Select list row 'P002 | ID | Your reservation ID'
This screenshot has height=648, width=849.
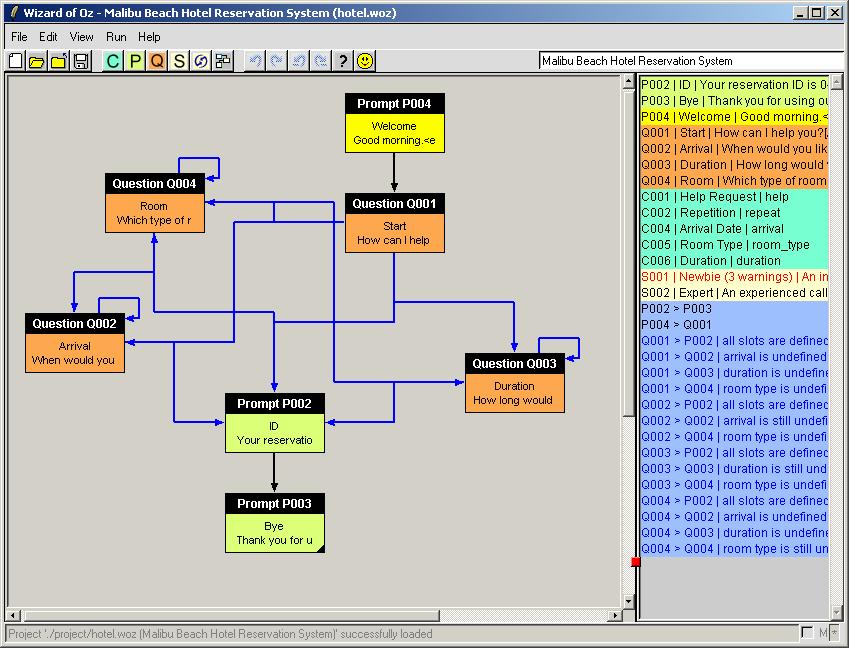coord(734,84)
